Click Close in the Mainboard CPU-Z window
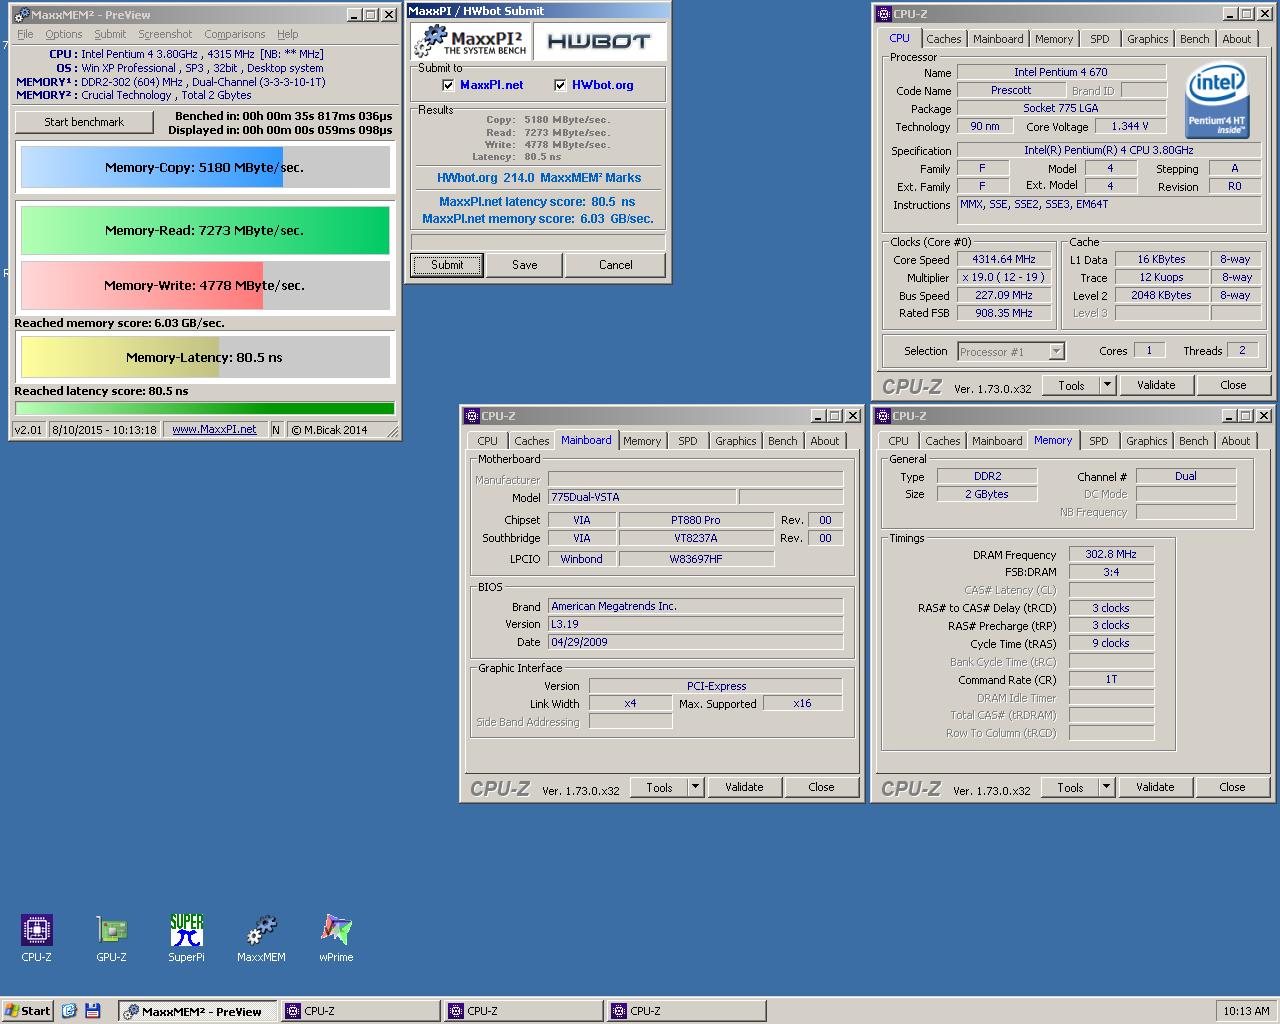The height and width of the screenshot is (1024, 1280). click(822, 787)
